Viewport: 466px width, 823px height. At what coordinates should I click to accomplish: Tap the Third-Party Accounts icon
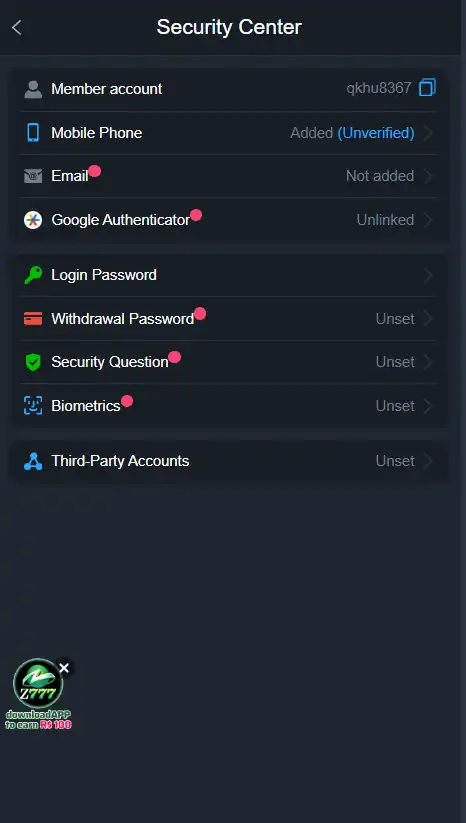(x=33, y=461)
